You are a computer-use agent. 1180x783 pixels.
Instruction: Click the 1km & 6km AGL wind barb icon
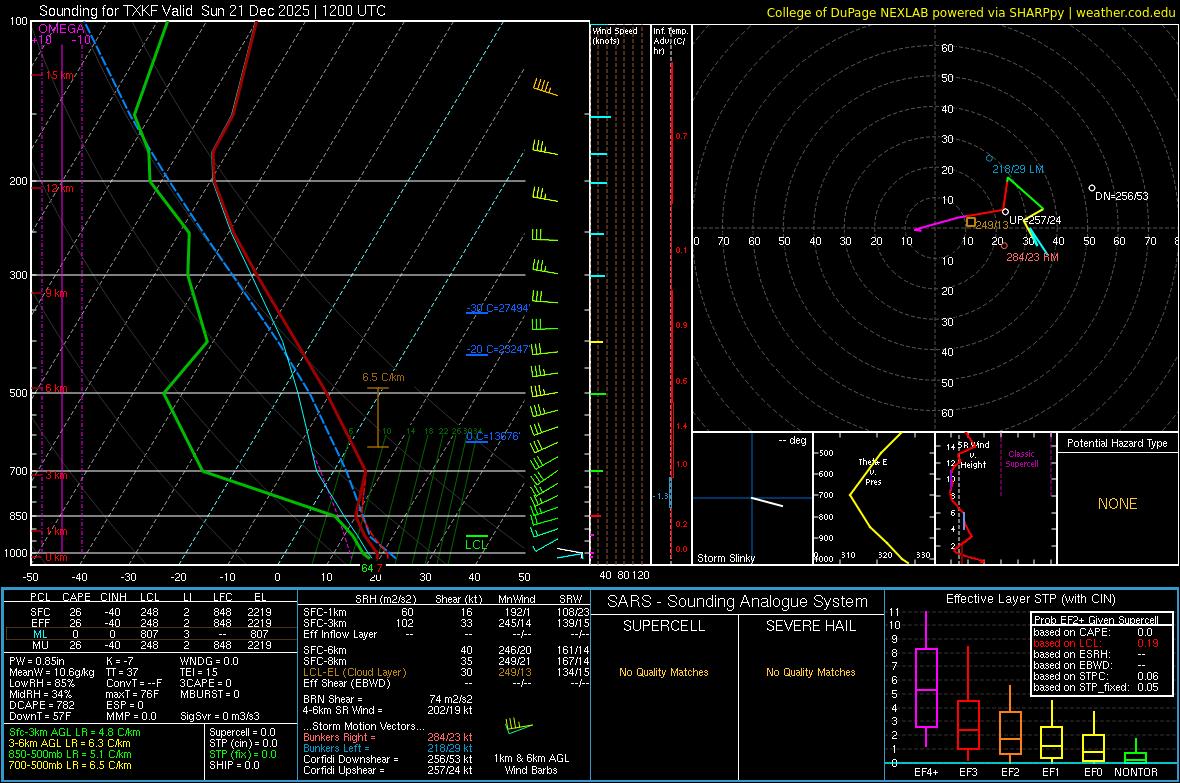coord(518,727)
